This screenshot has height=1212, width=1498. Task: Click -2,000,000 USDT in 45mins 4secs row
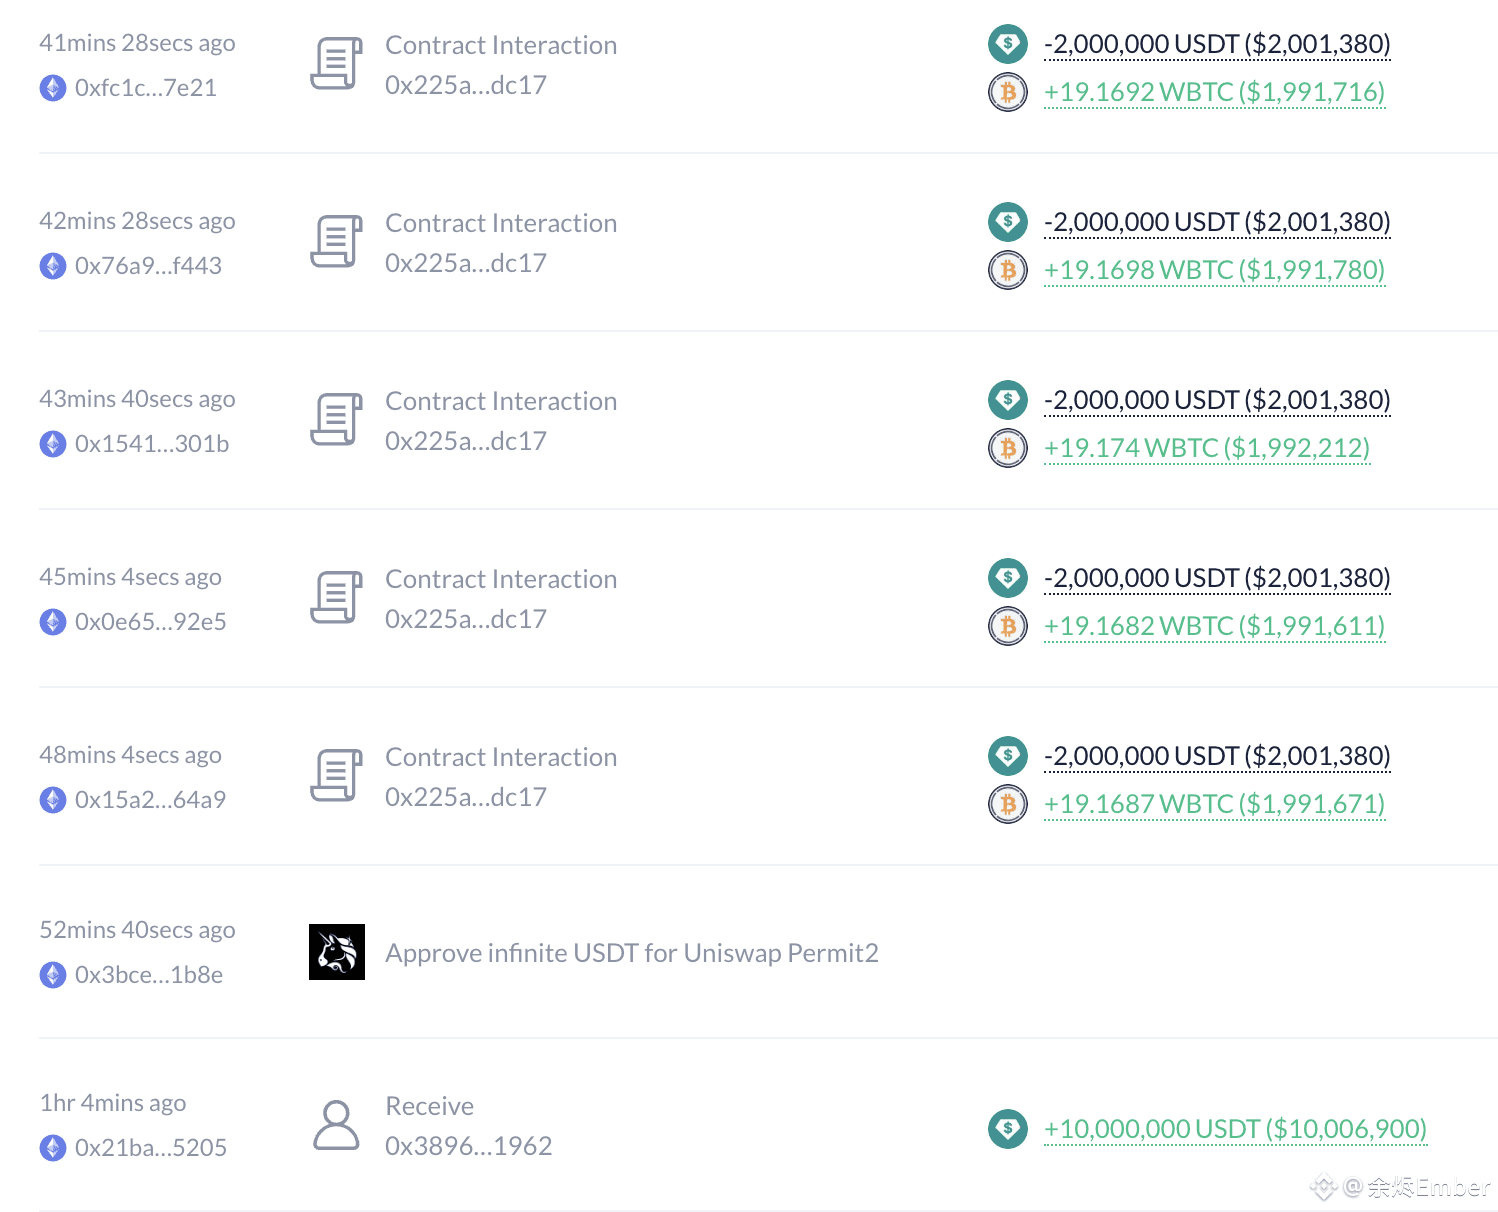tap(1217, 578)
